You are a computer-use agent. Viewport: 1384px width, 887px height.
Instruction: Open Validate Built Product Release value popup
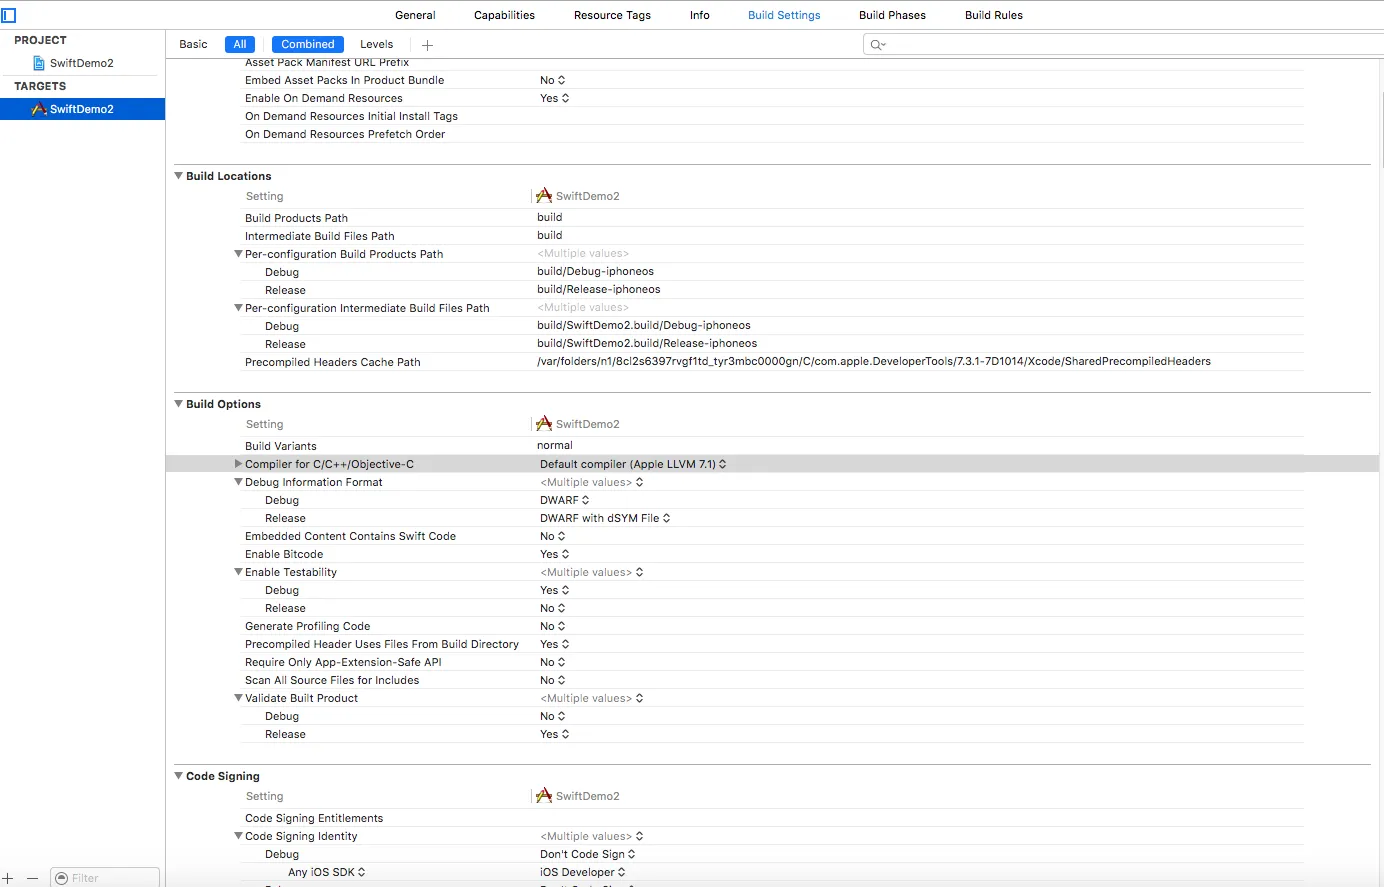pyautogui.click(x=555, y=734)
